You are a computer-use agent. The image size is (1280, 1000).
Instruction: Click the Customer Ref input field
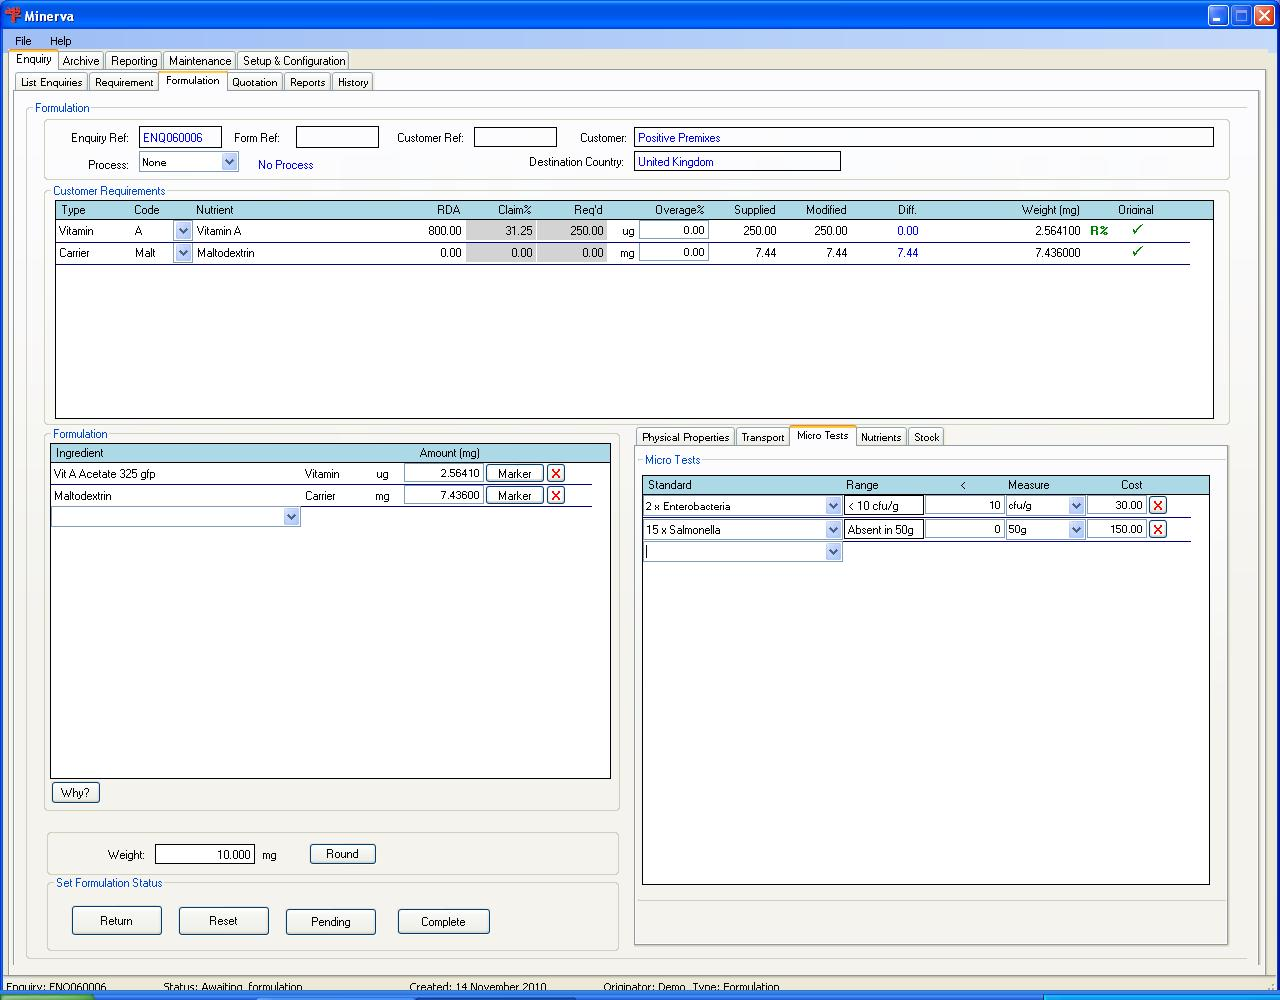coord(515,138)
